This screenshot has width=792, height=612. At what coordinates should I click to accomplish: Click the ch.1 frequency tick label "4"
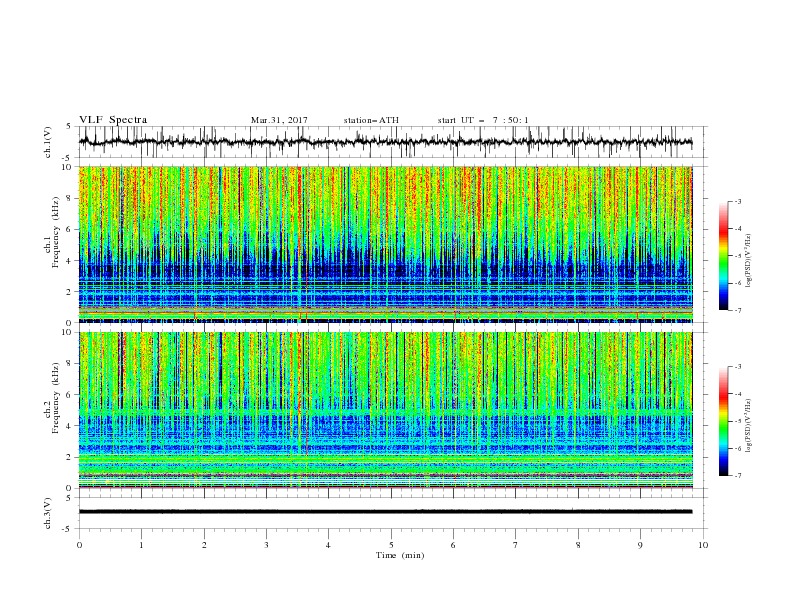(71, 261)
